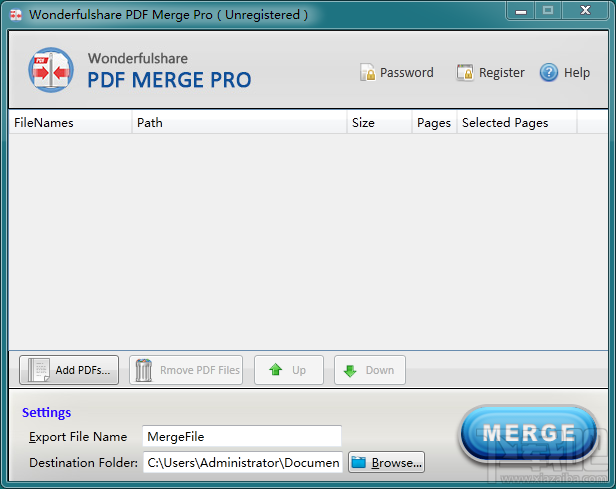
Task: Open Help with the question mark icon
Action: pyautogui.click(x=565, y=73)
